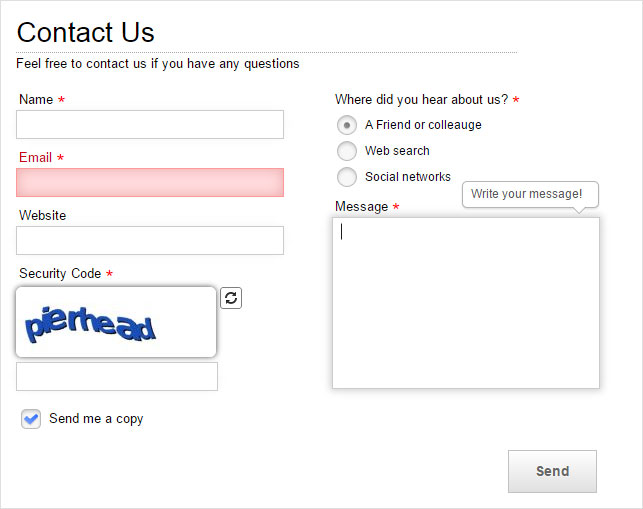This screenshot has height=509, width=643.
Task: Click the 'pierhead' captcha image
Action: 116,322
